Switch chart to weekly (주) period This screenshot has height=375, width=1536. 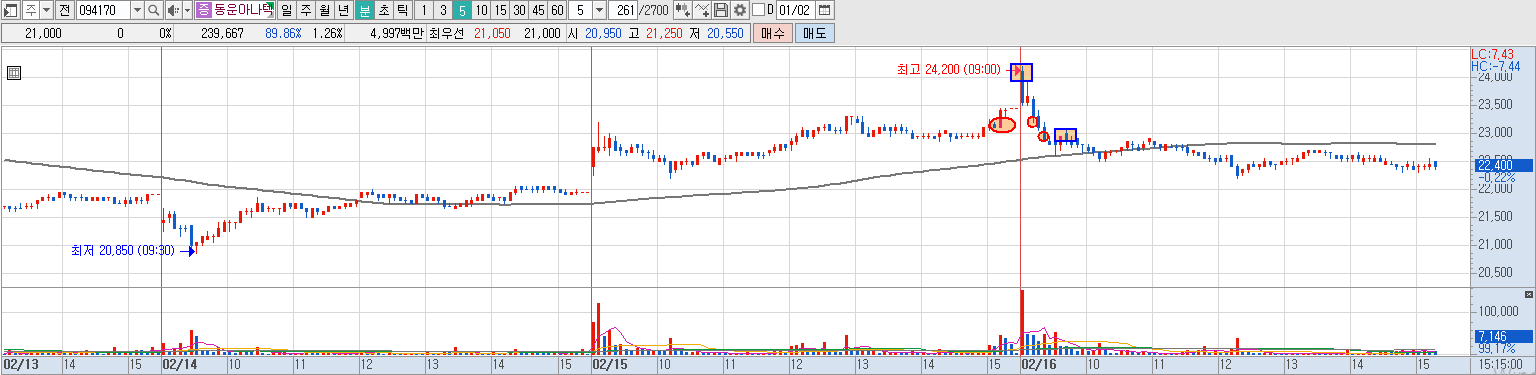tap(306, 10)
